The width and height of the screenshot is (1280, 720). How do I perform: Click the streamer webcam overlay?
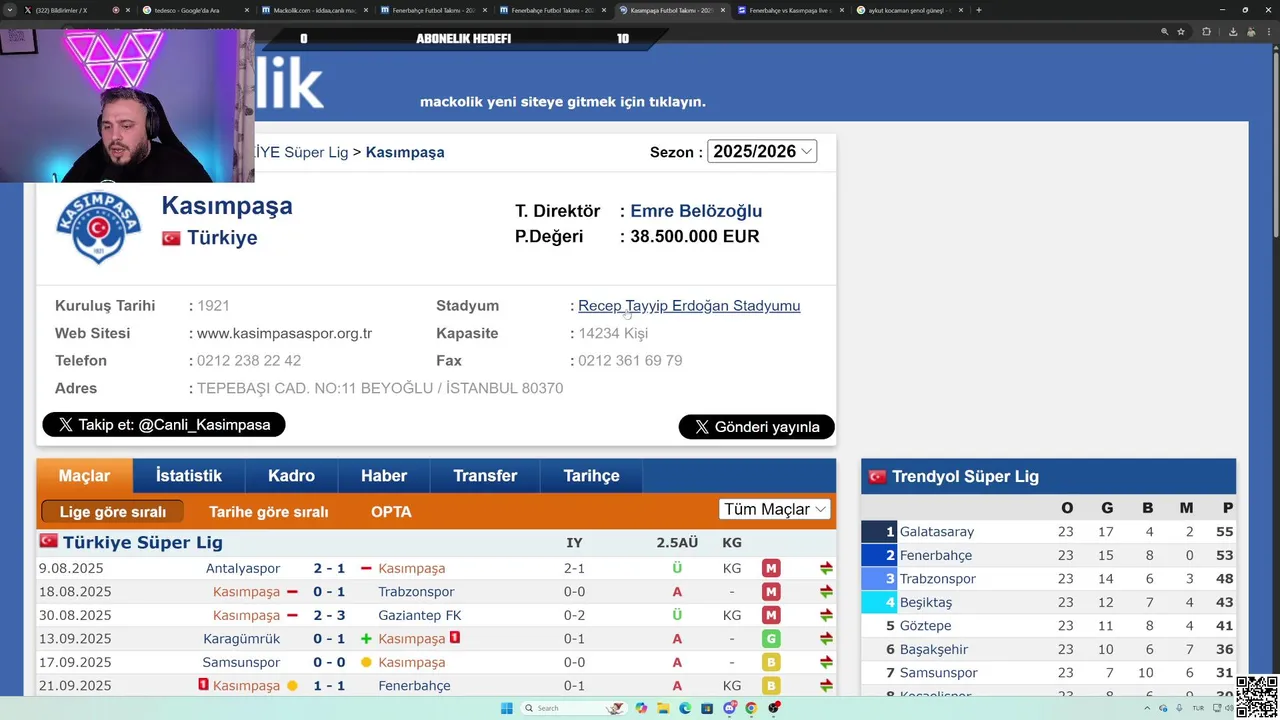point(127,105)
